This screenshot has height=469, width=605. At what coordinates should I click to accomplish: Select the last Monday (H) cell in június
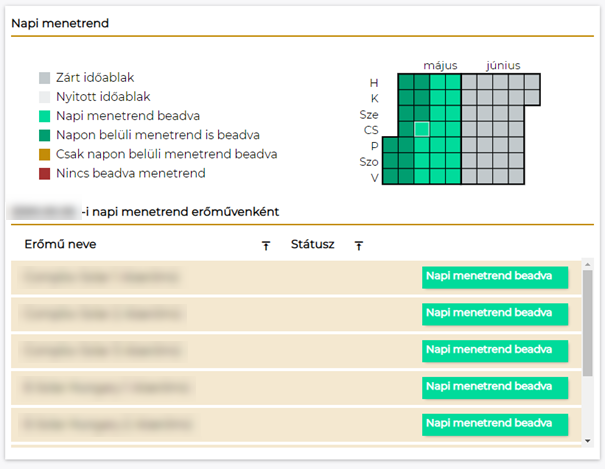pyautogui.click(x=532, y=82)
